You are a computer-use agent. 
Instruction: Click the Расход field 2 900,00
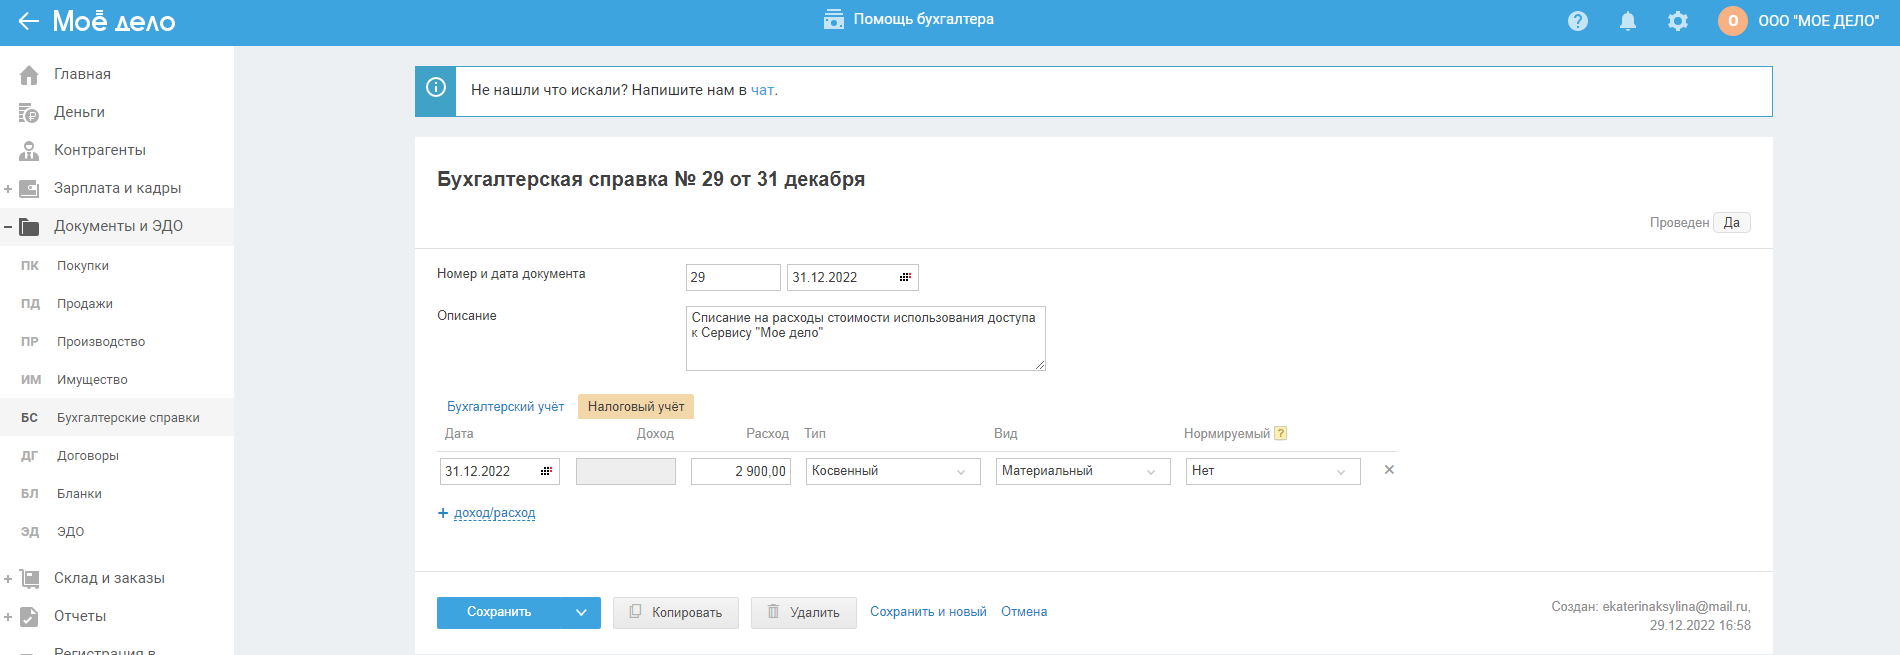point(741,471)
